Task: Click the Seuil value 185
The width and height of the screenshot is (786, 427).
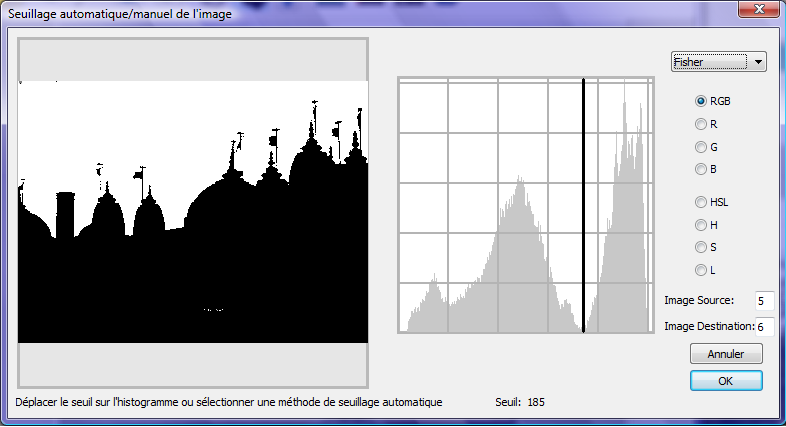Action: (x=536, y=402)
